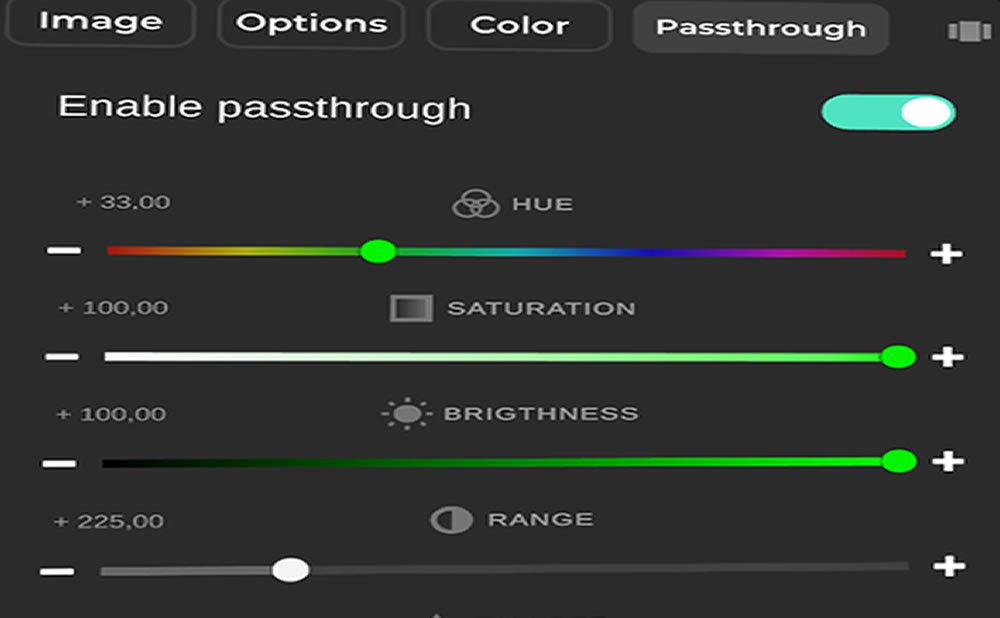This screenshot has height=618, width=1000.
Task: Click the icon right of Passthrough tab
Action: 968,31
